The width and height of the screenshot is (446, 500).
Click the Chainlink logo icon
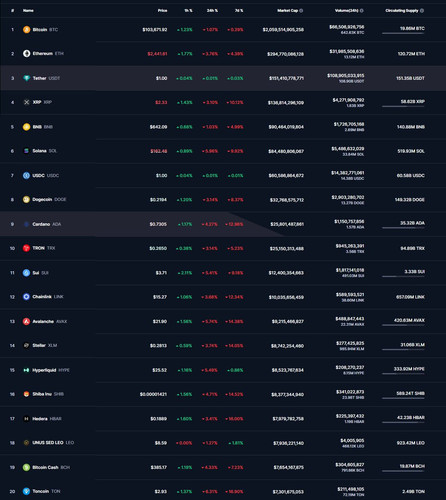tap(26, 297)
